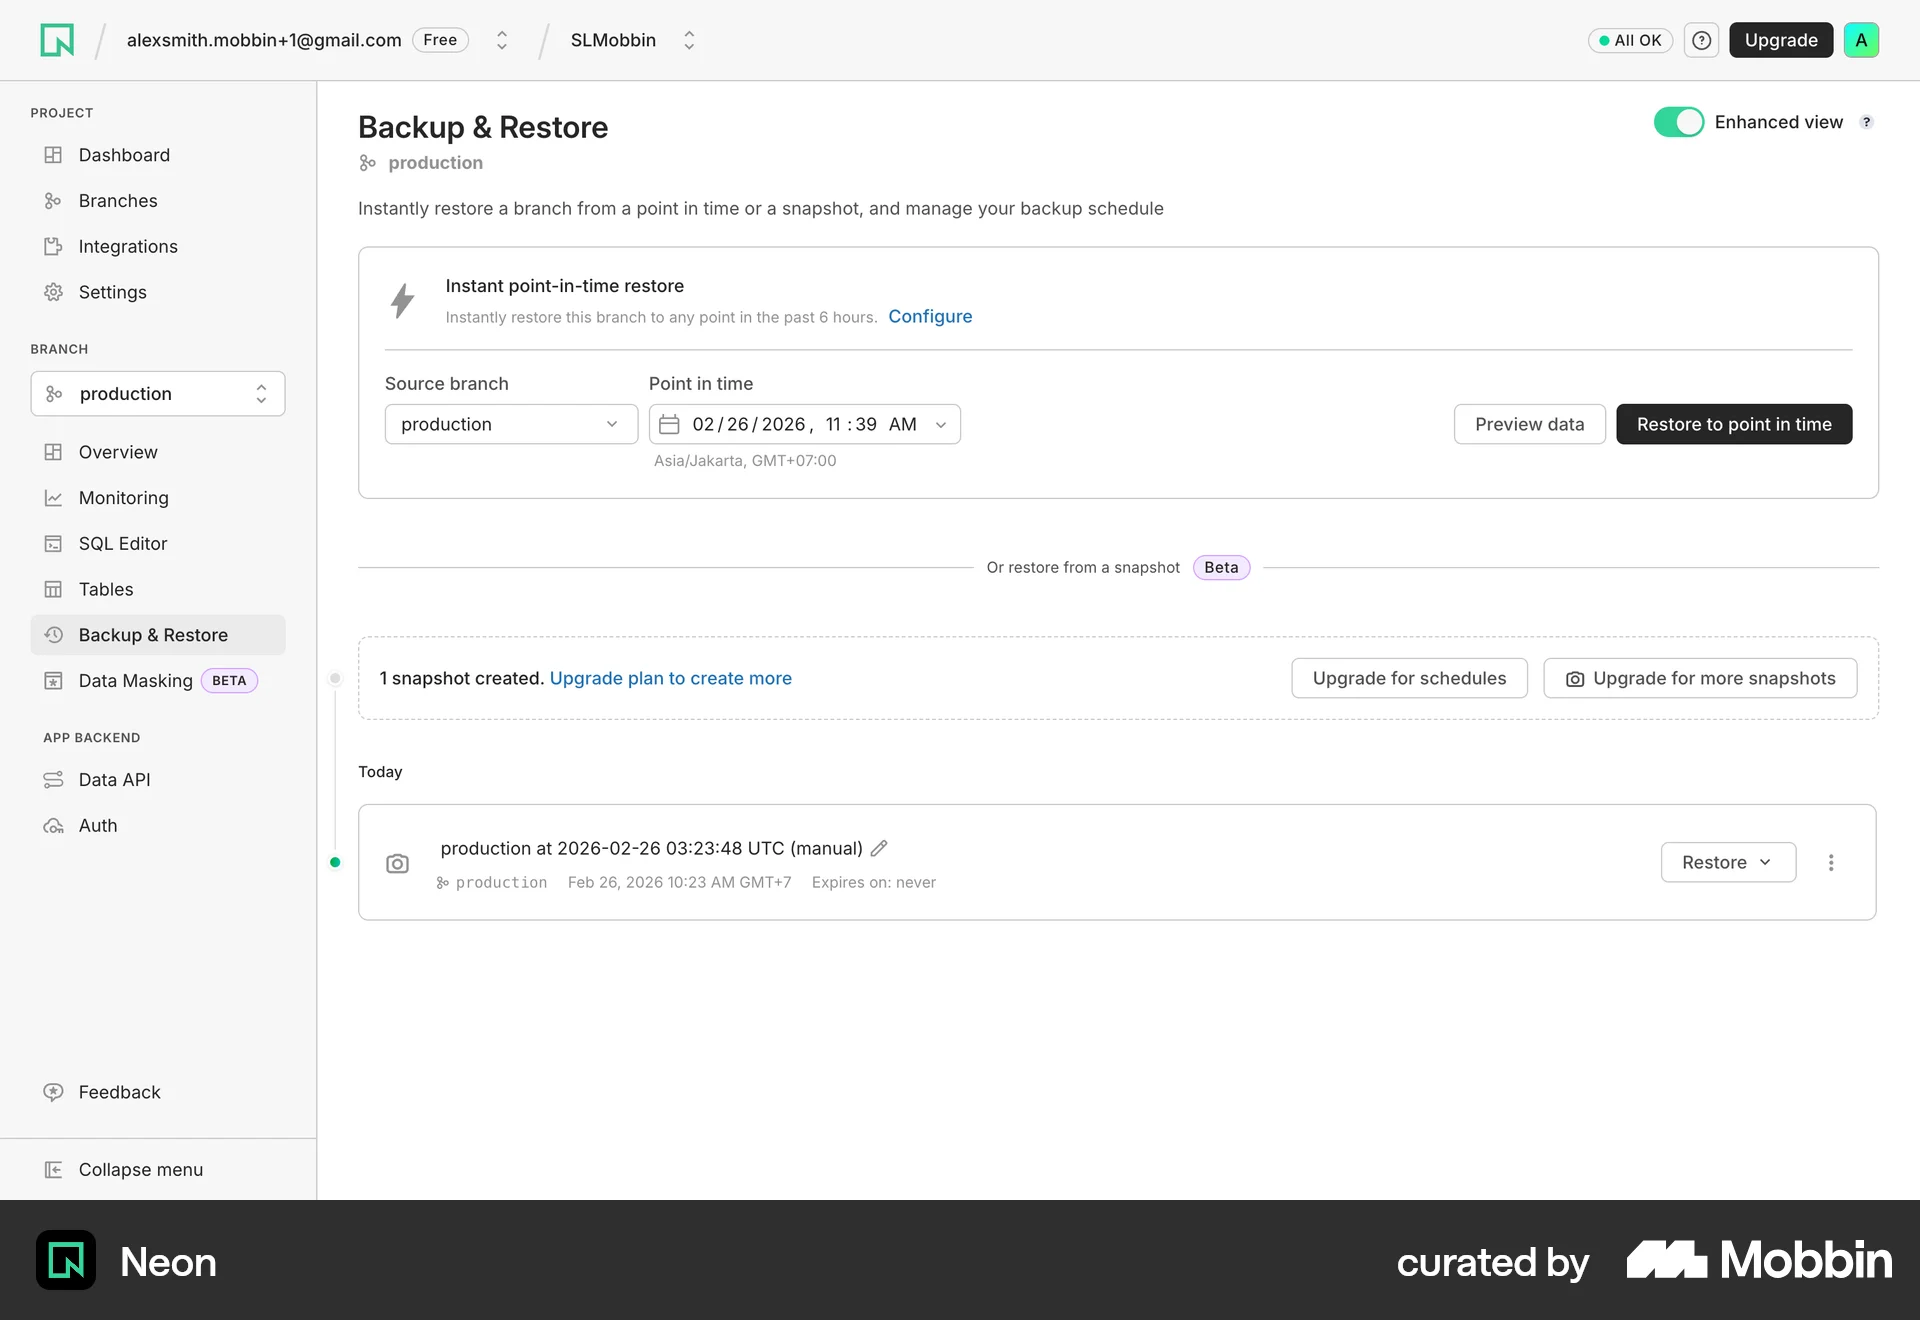Screen dimensions: 1920x1320
Task: Click the calendar icon in date field
Action: (669, 424)
